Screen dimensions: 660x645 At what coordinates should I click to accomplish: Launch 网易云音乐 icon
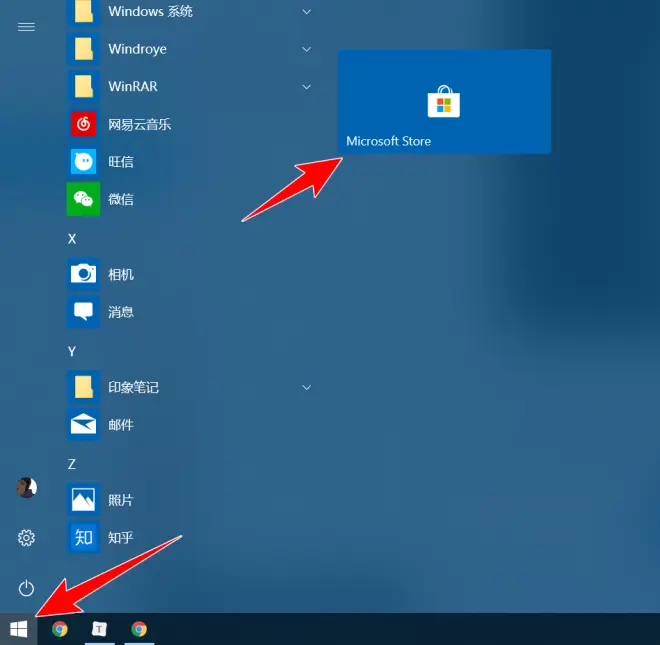[x=83, y=124]
